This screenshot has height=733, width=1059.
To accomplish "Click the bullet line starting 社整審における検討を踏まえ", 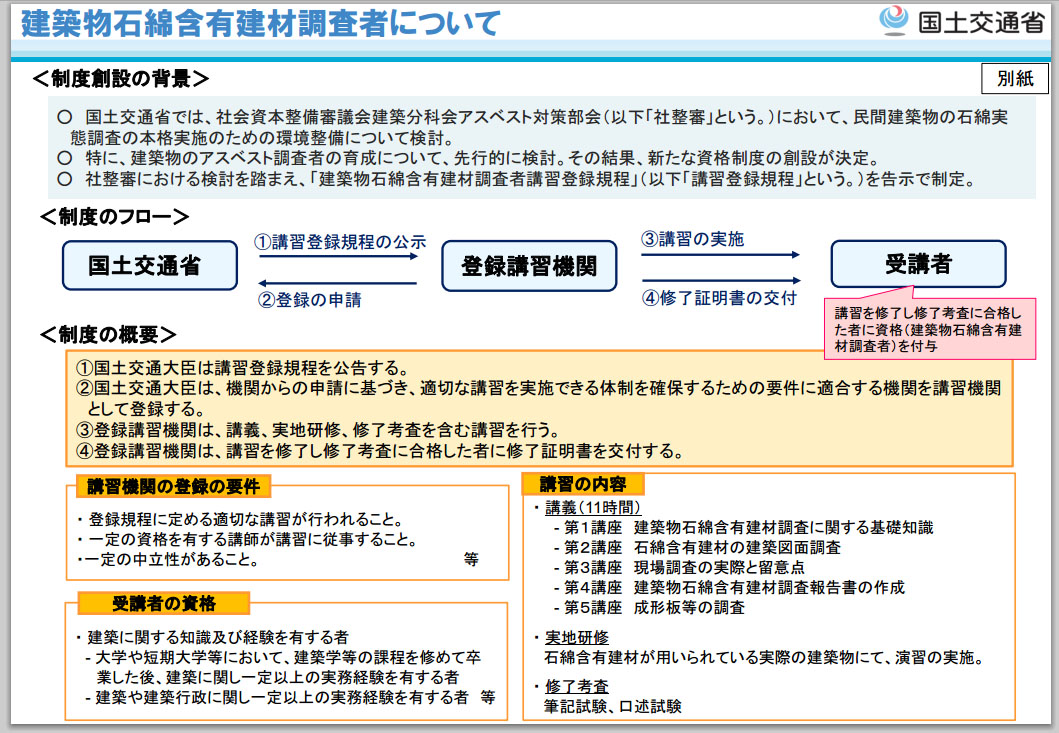I will point(517,179).
